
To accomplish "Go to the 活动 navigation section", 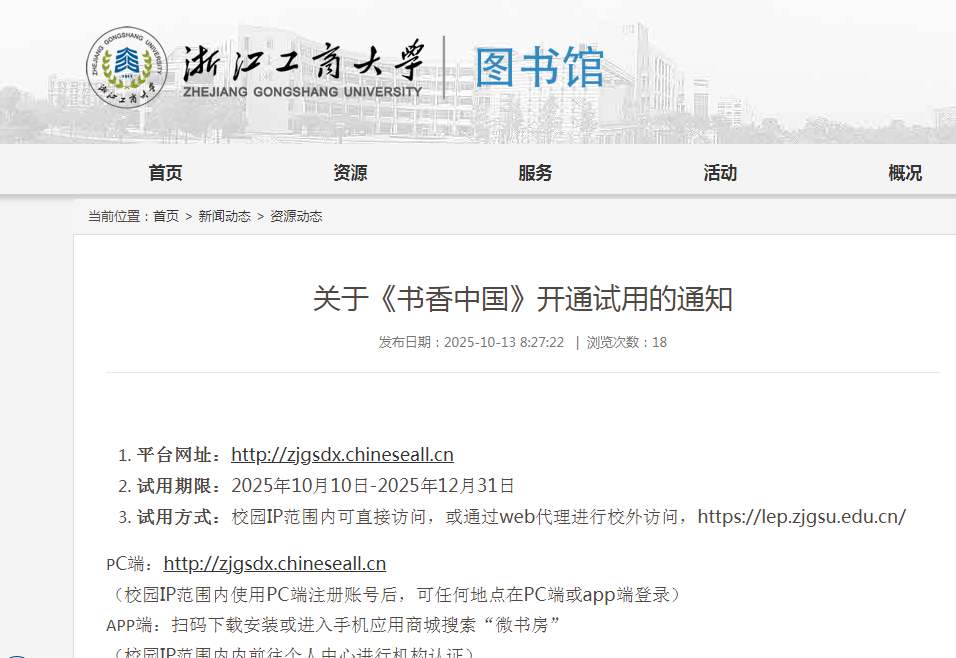I will pos(720,173).
